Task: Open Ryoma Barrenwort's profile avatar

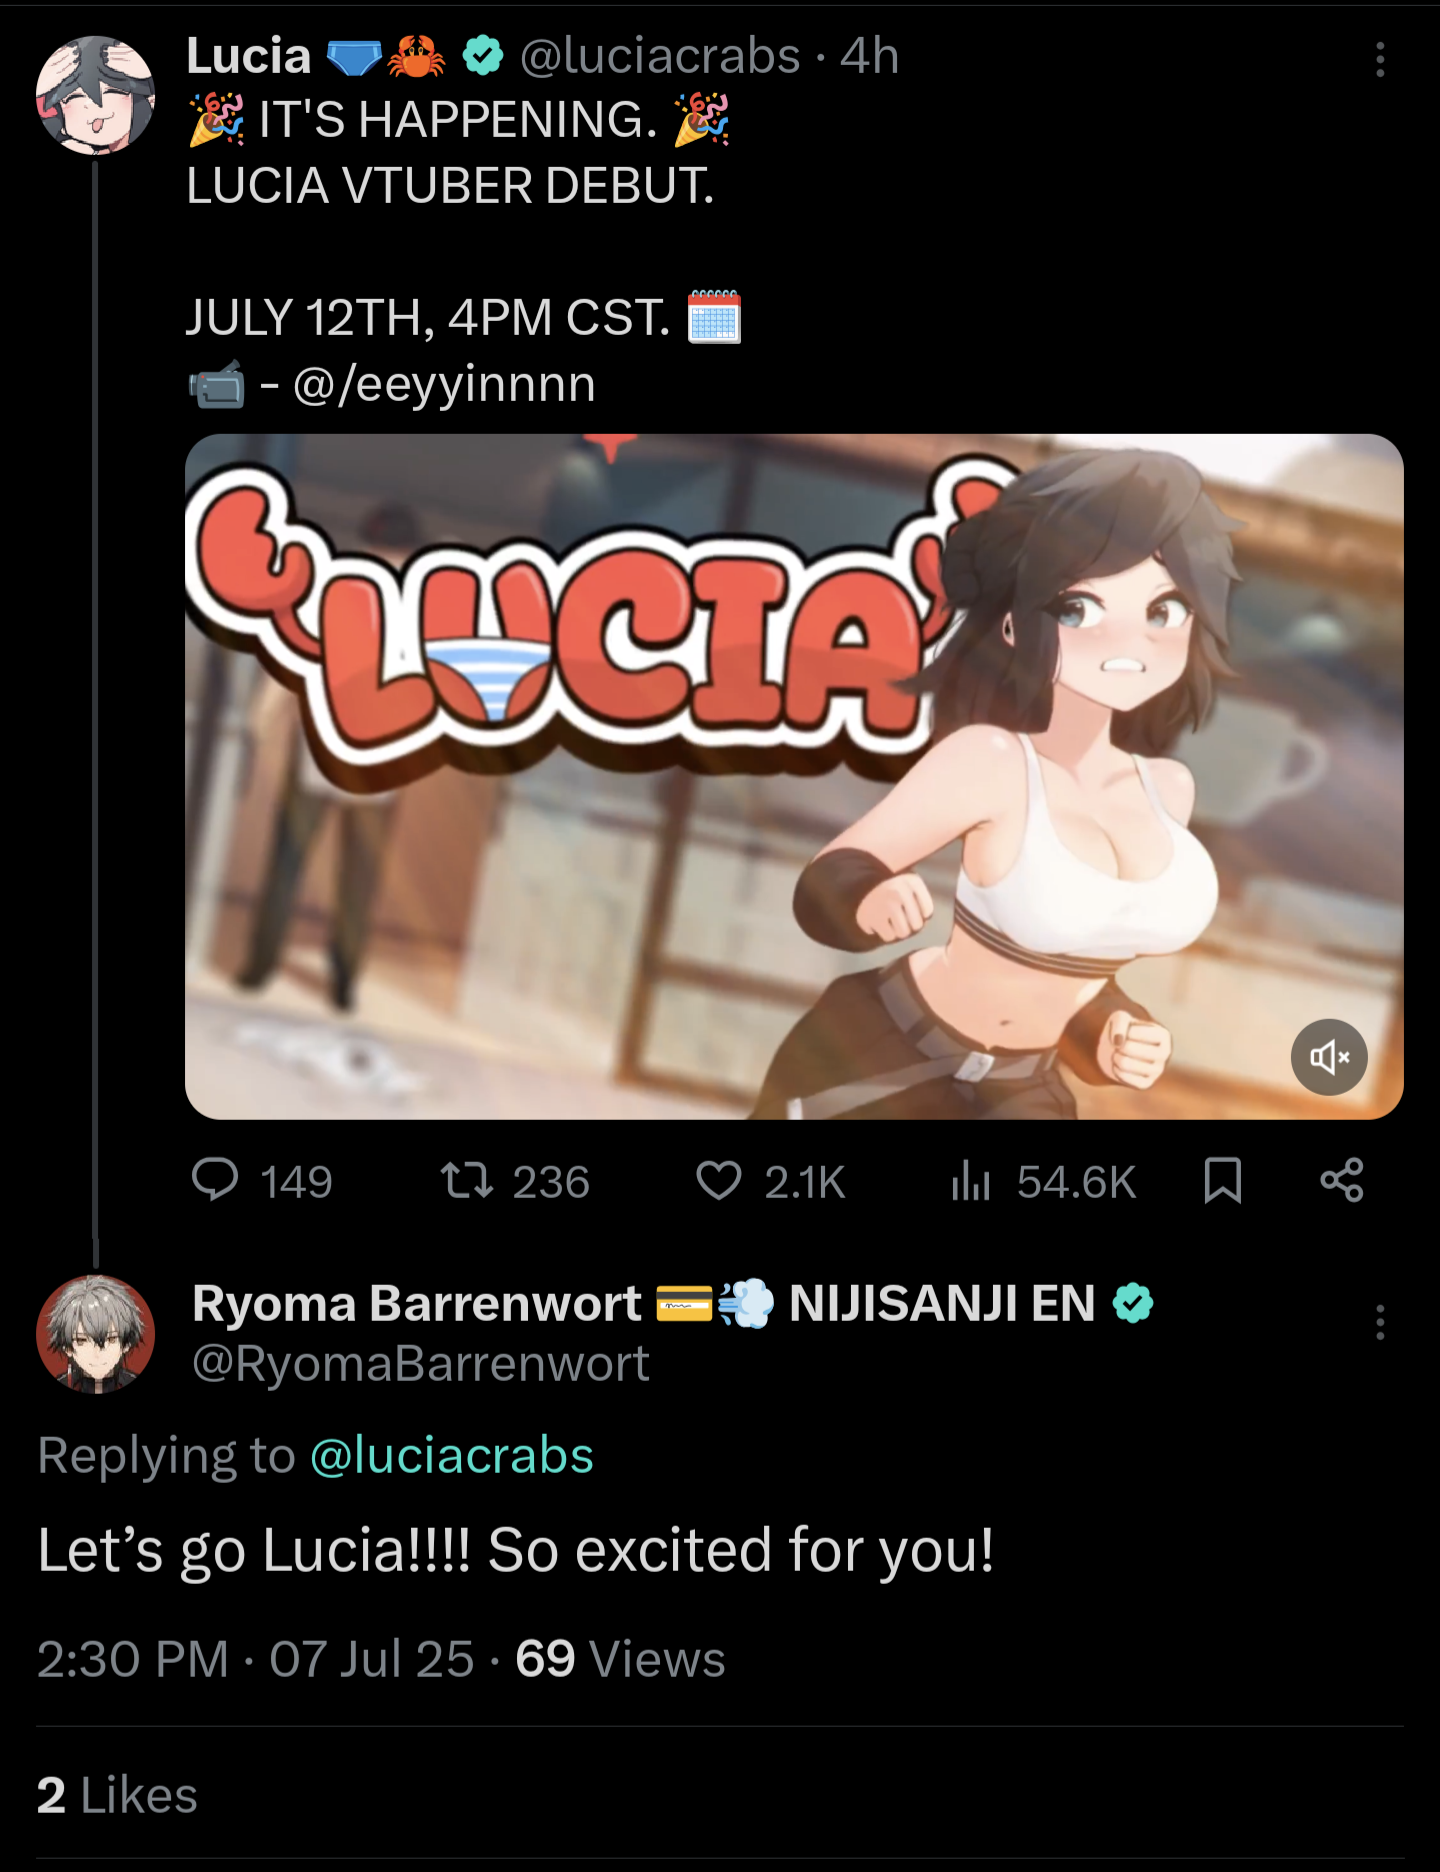Action: 95,1334
